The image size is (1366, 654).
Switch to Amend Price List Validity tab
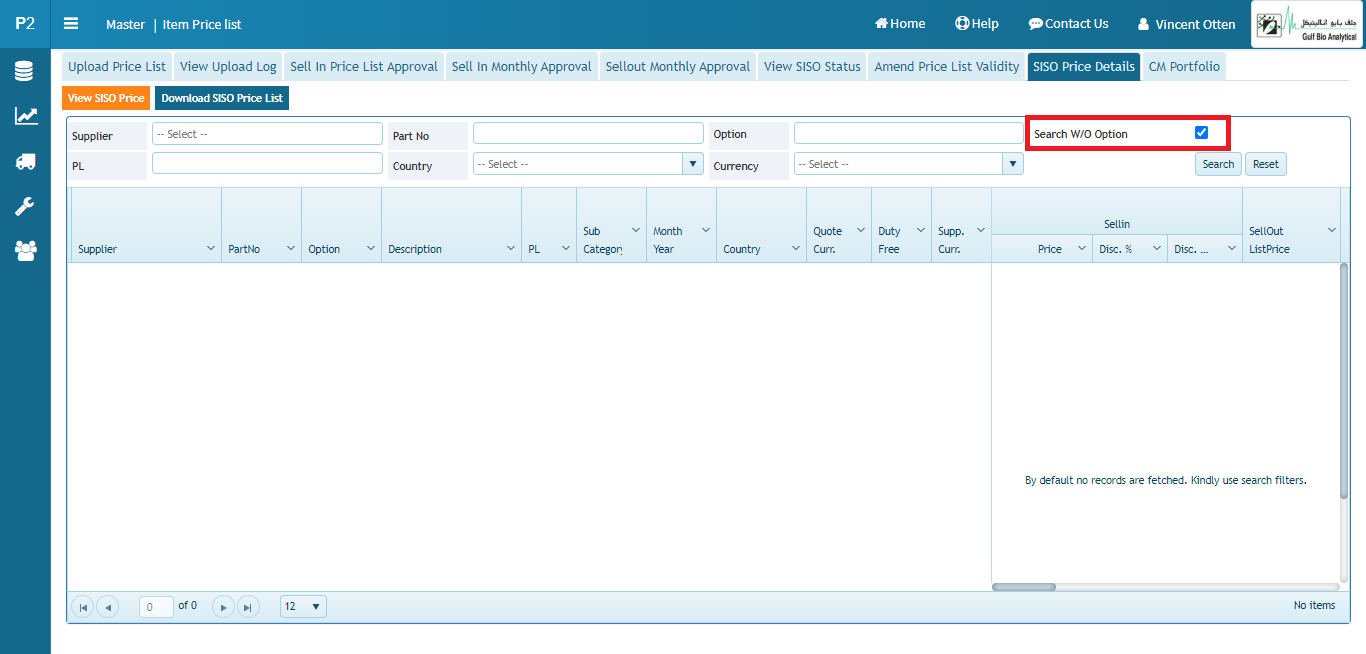coord(947,66)
